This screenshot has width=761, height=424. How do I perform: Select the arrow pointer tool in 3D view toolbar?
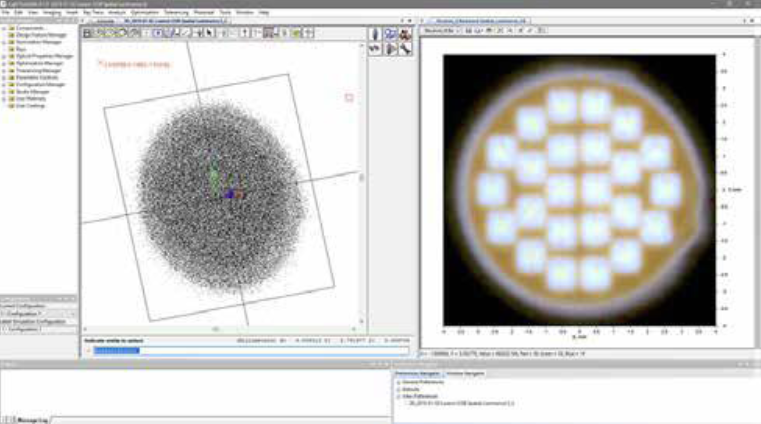click(210, 33)
